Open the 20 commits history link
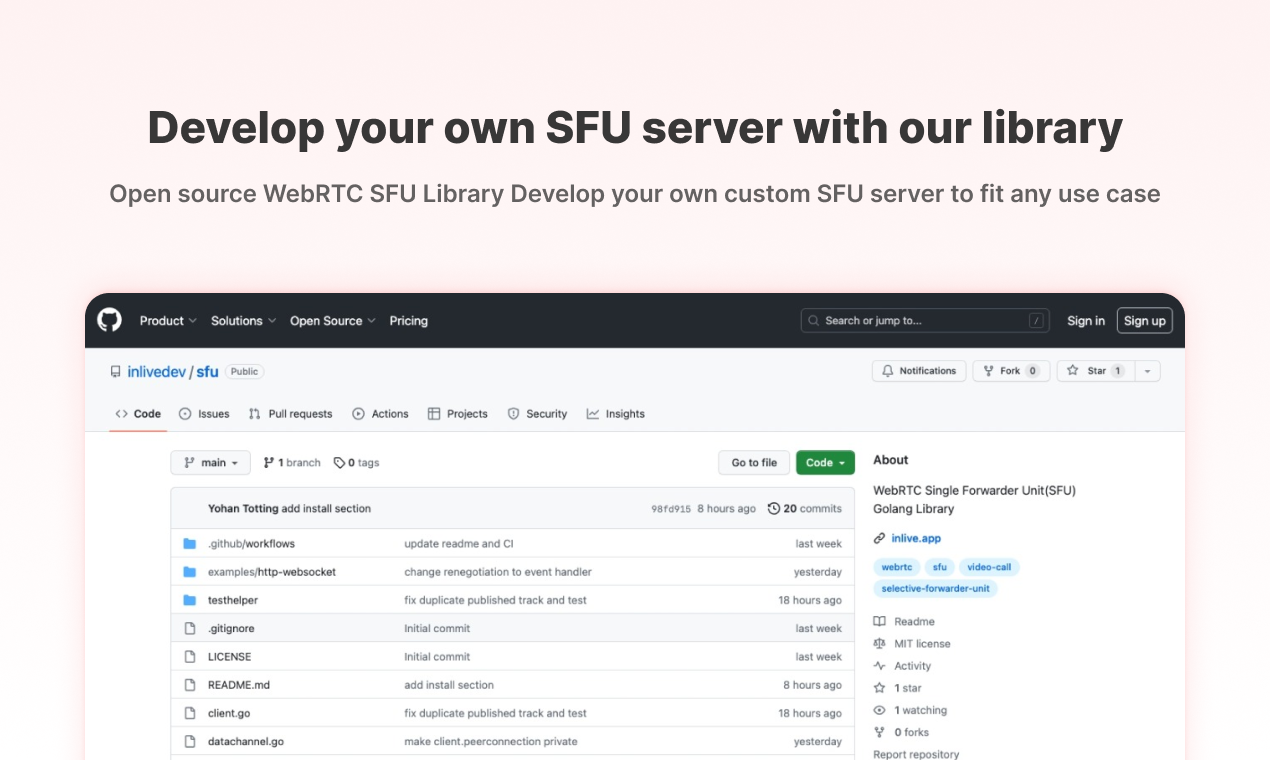1270x760 pixels. click(x=805, y=509)
